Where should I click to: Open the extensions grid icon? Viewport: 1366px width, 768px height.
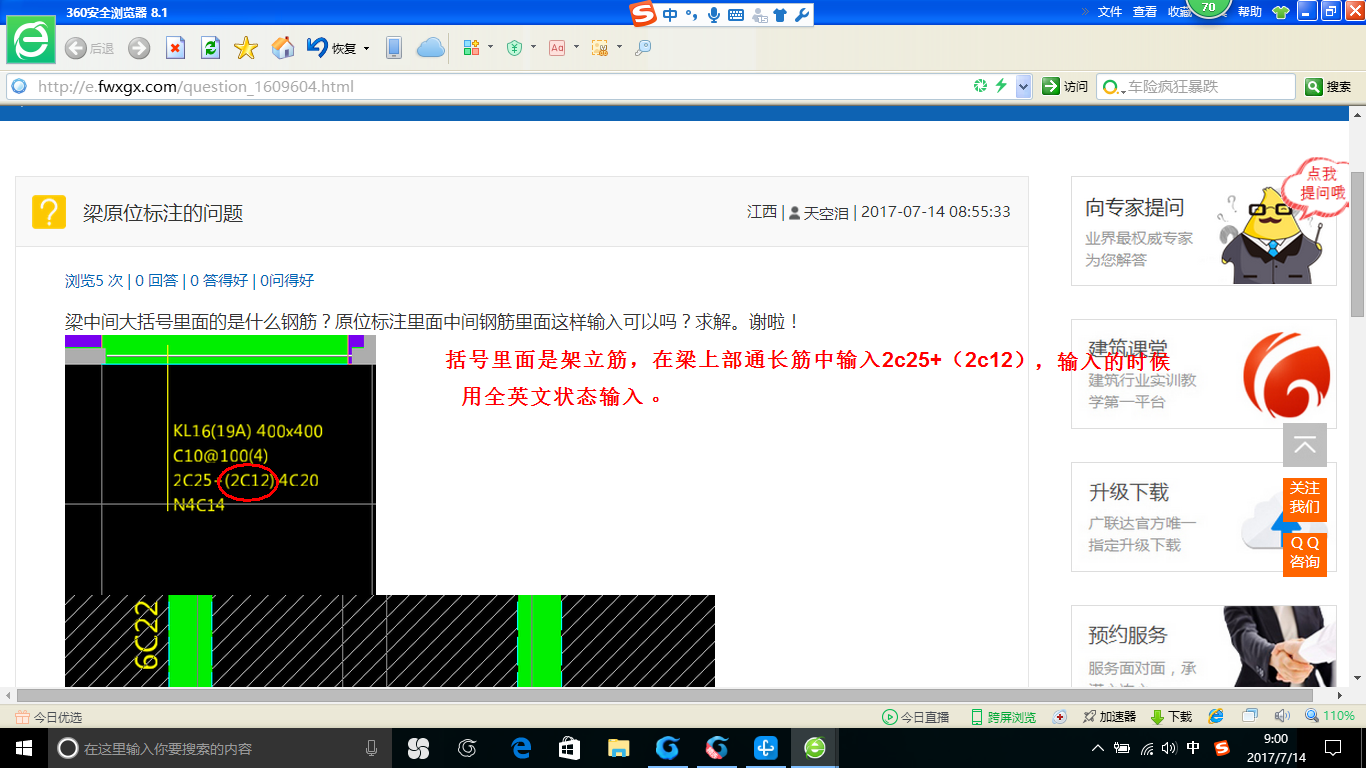[x=472, y=47]
